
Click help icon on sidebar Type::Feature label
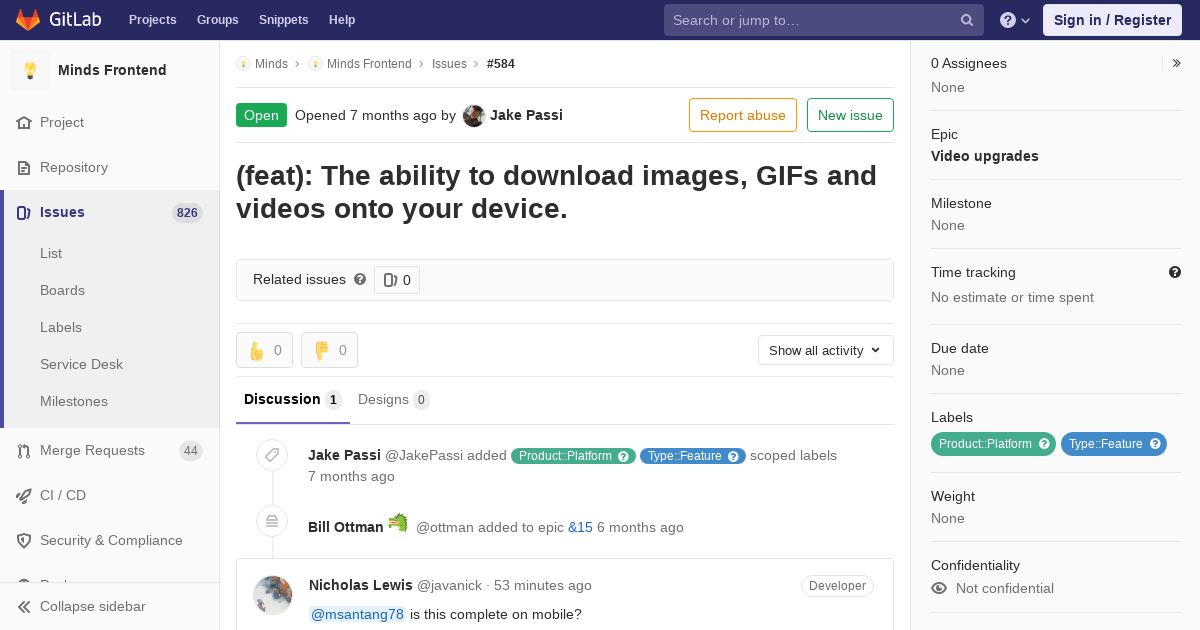coord(1155,443)
